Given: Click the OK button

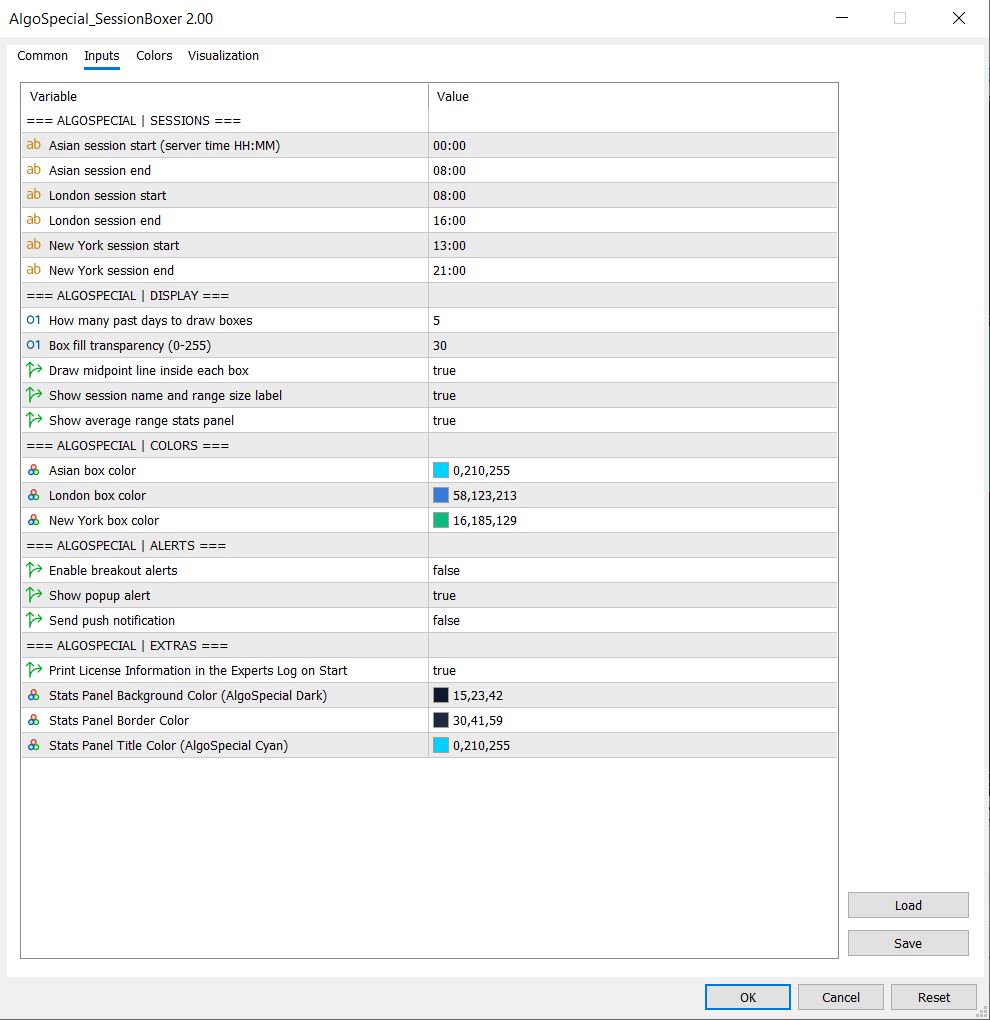Looking at the screenshot, I should coord(748,997).
